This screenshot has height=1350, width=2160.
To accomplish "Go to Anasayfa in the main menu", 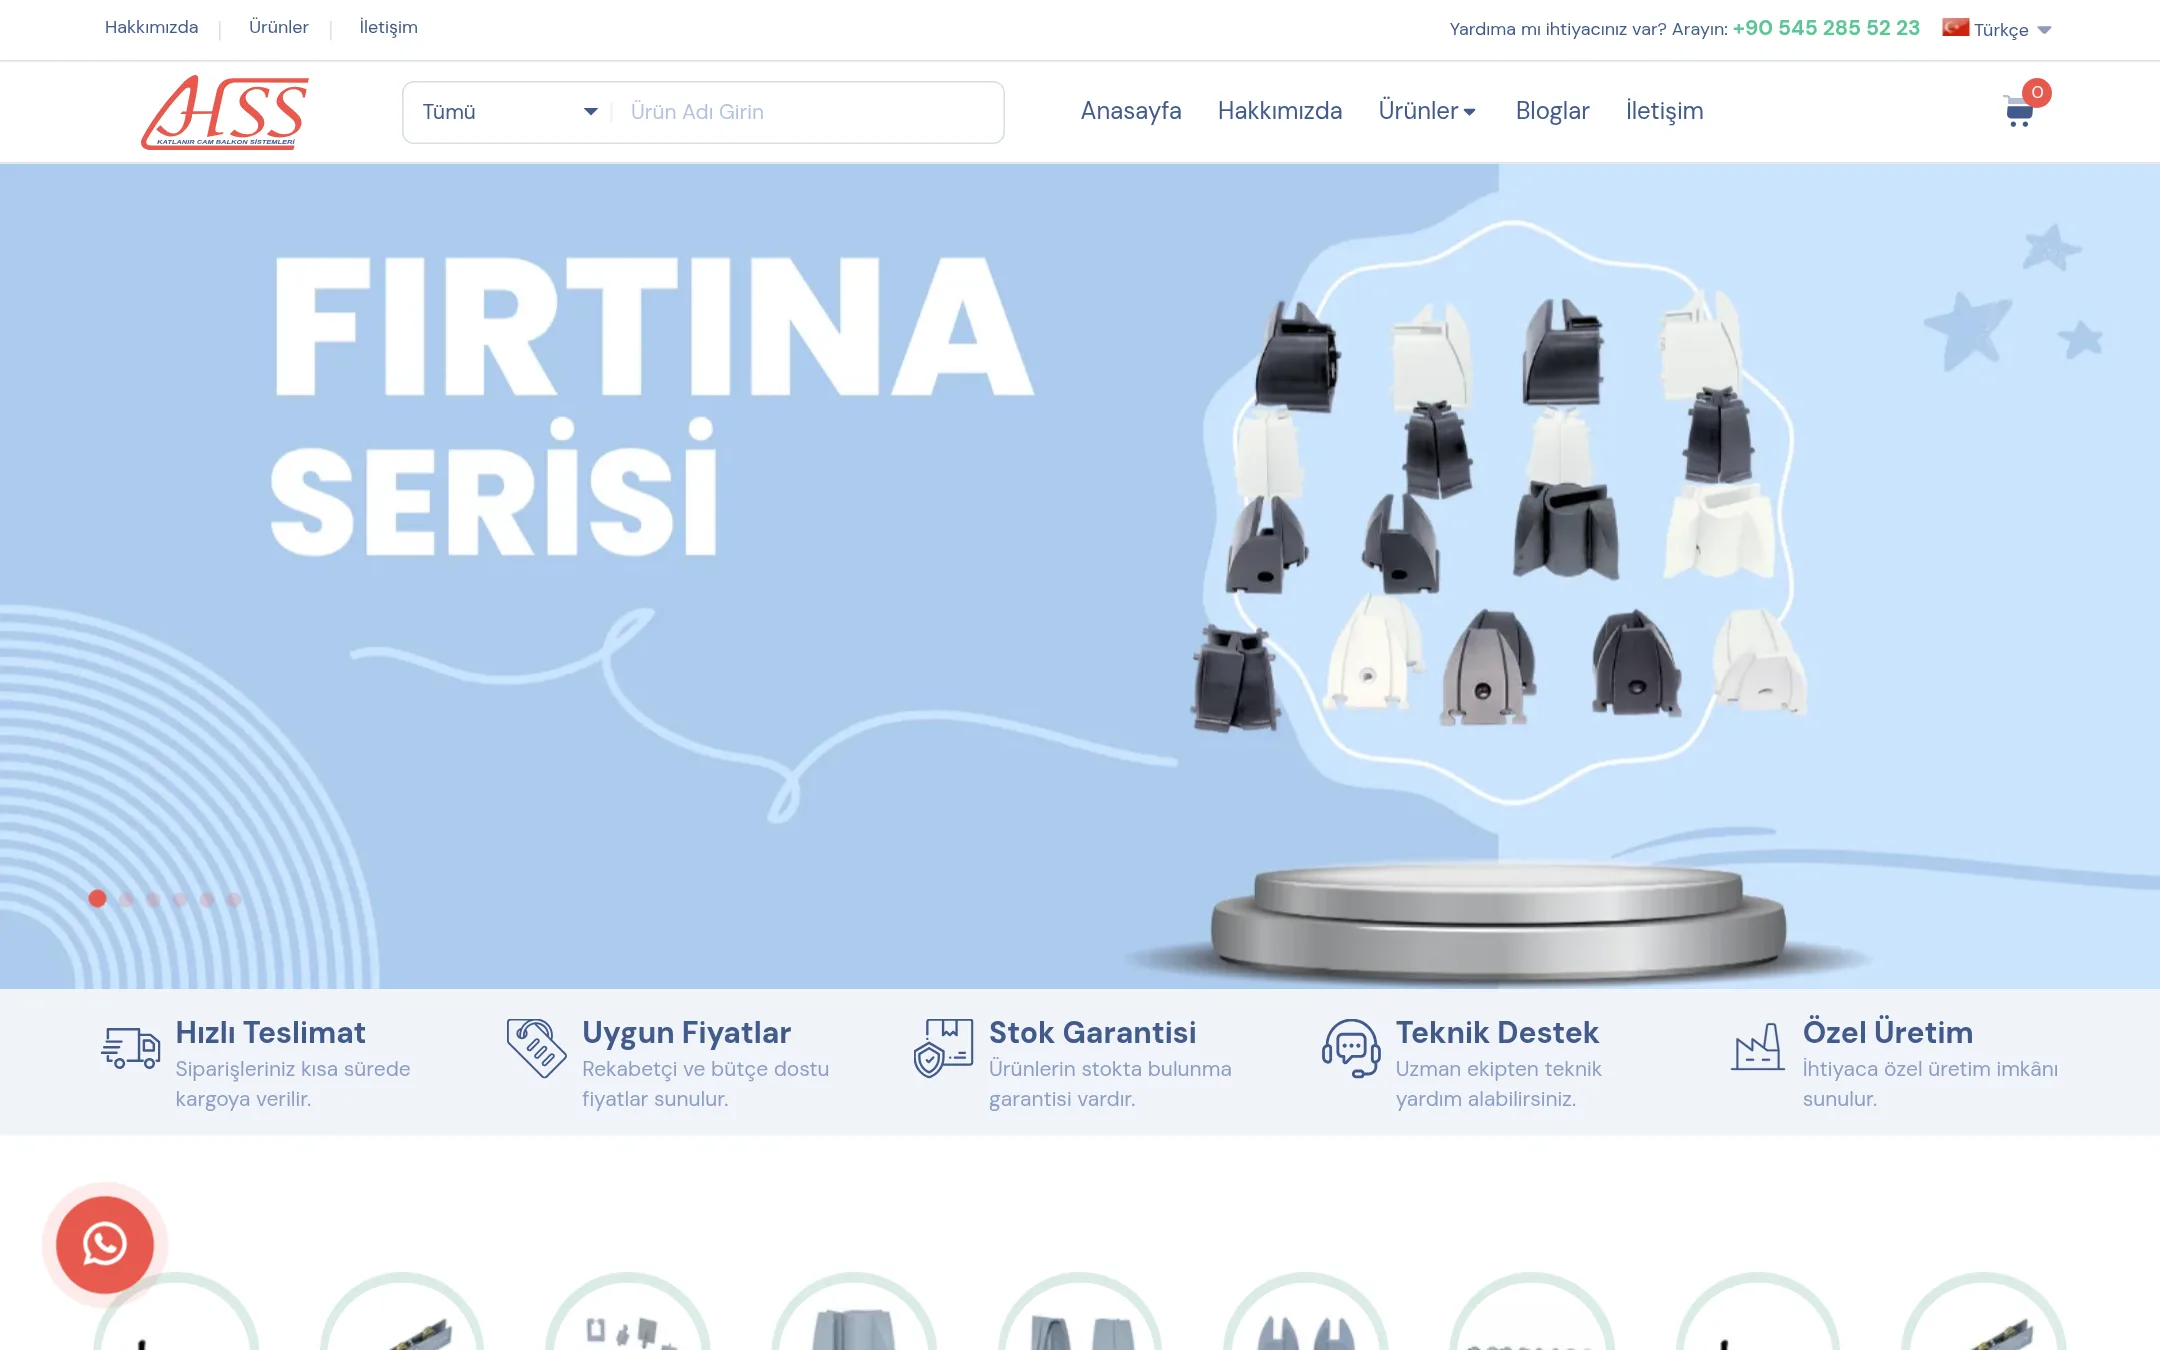I will pos(1131,111).
